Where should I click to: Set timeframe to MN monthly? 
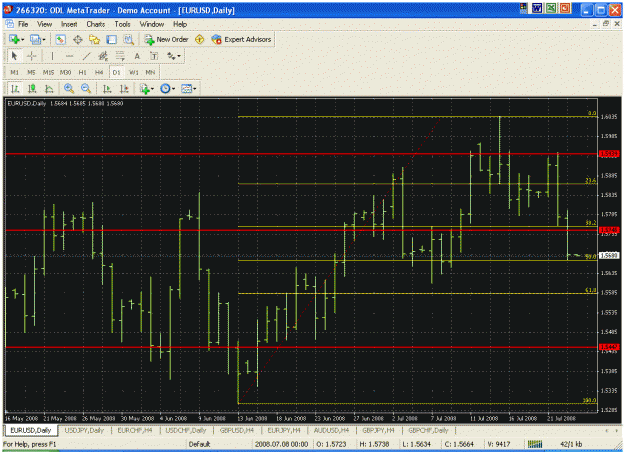[x=150, y=73]
